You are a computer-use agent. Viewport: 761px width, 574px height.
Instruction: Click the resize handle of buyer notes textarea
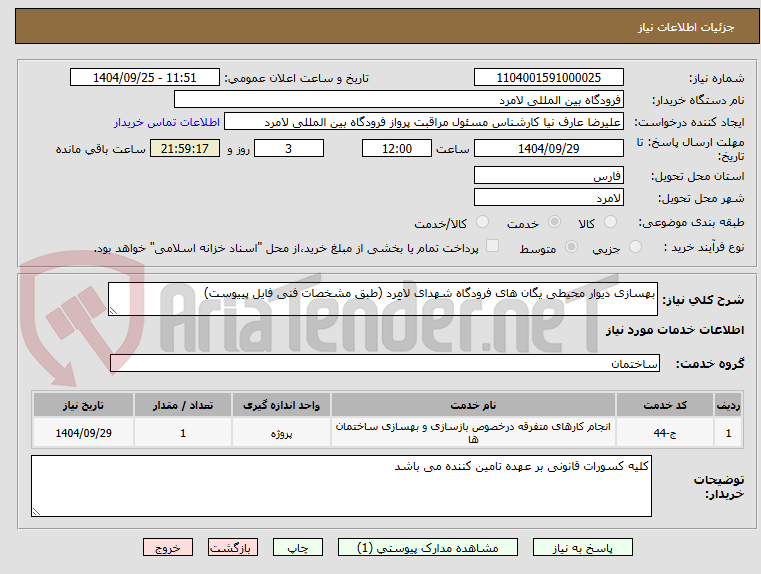36,511
